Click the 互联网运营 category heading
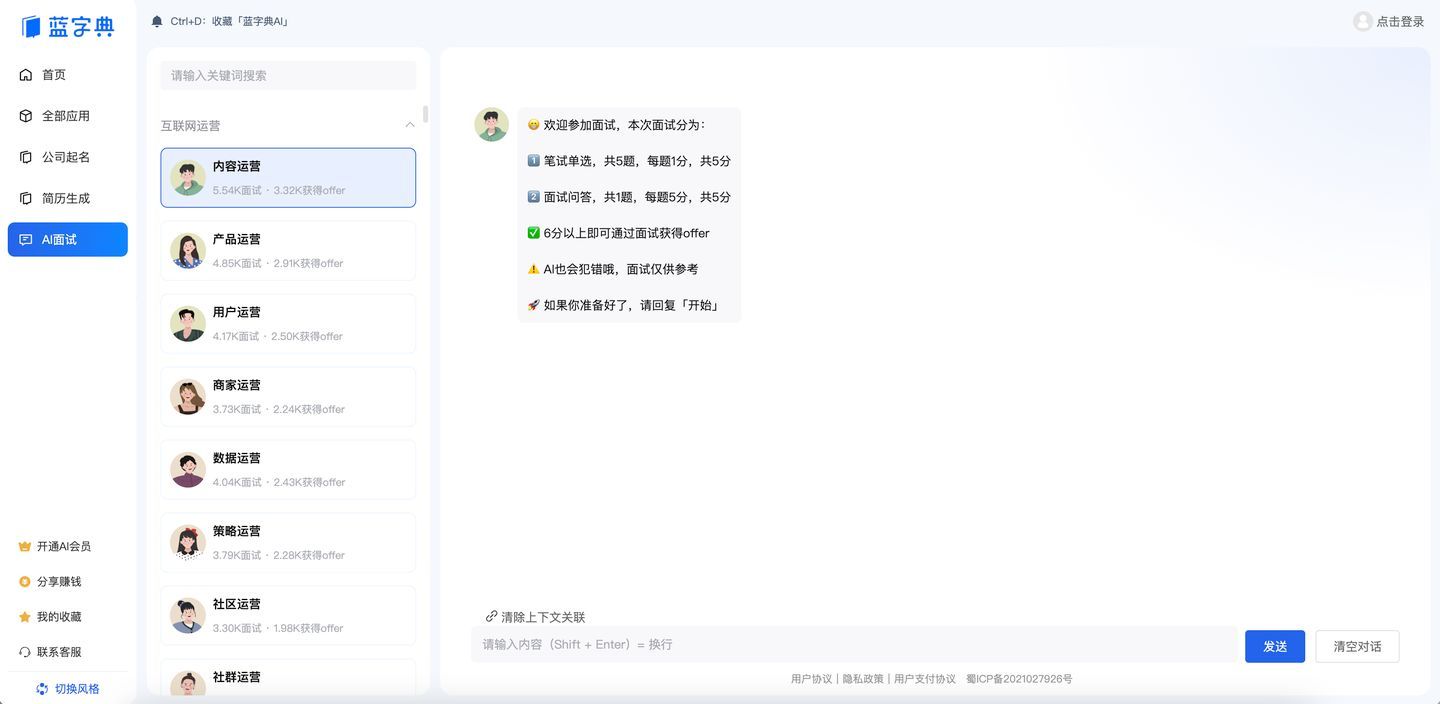Screen dimensions: 1440x704 click(191, 126)
